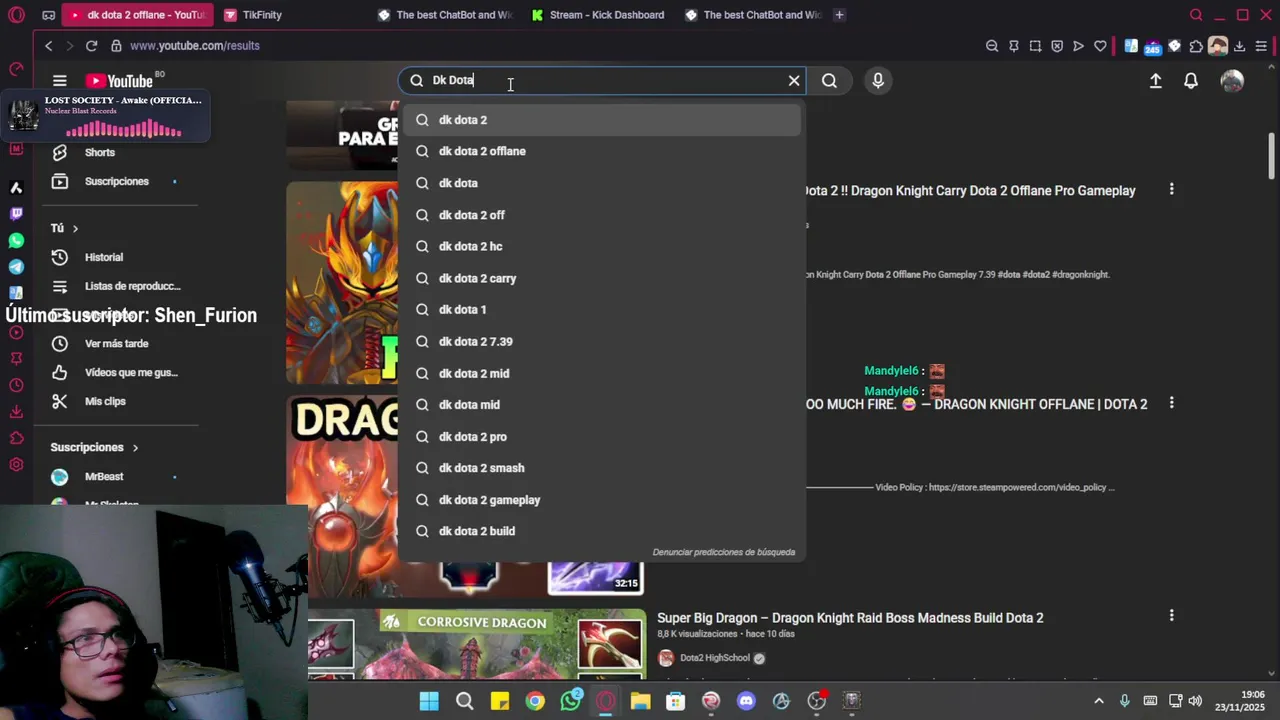
Task: Open options menu for Dragon Knight Carry video
Action: [x=1171, y=189]
